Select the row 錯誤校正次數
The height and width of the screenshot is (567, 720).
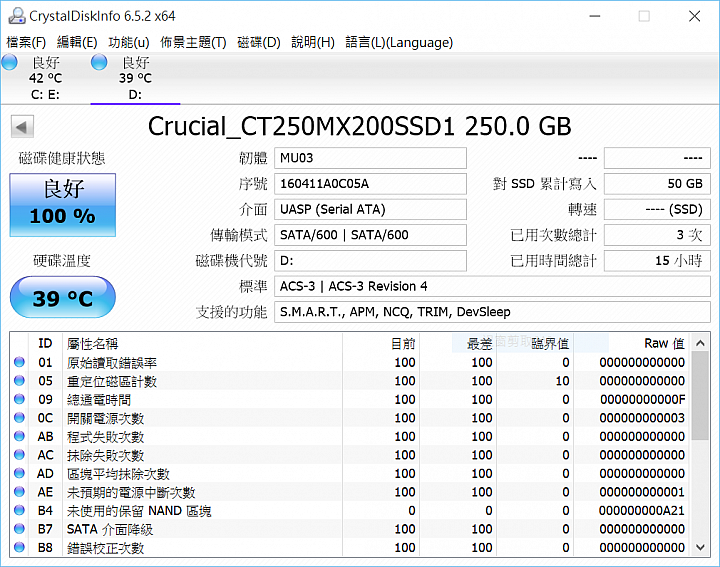click(350, 547)
